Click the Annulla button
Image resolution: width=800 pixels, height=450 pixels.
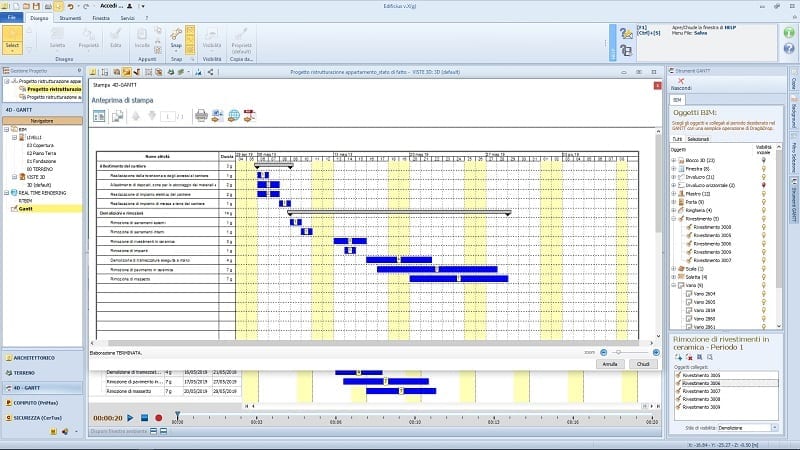click(607, 364)
